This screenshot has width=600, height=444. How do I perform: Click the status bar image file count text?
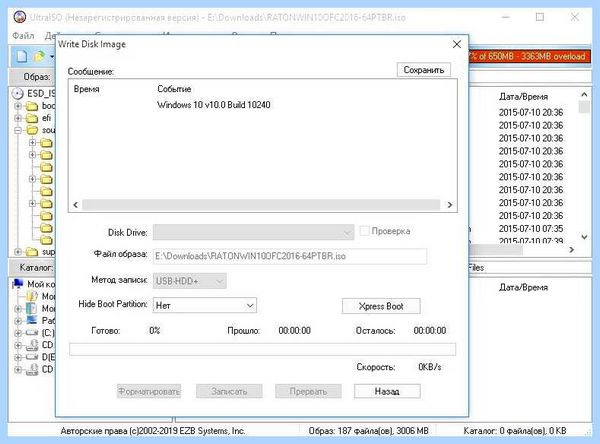[368, 431]
